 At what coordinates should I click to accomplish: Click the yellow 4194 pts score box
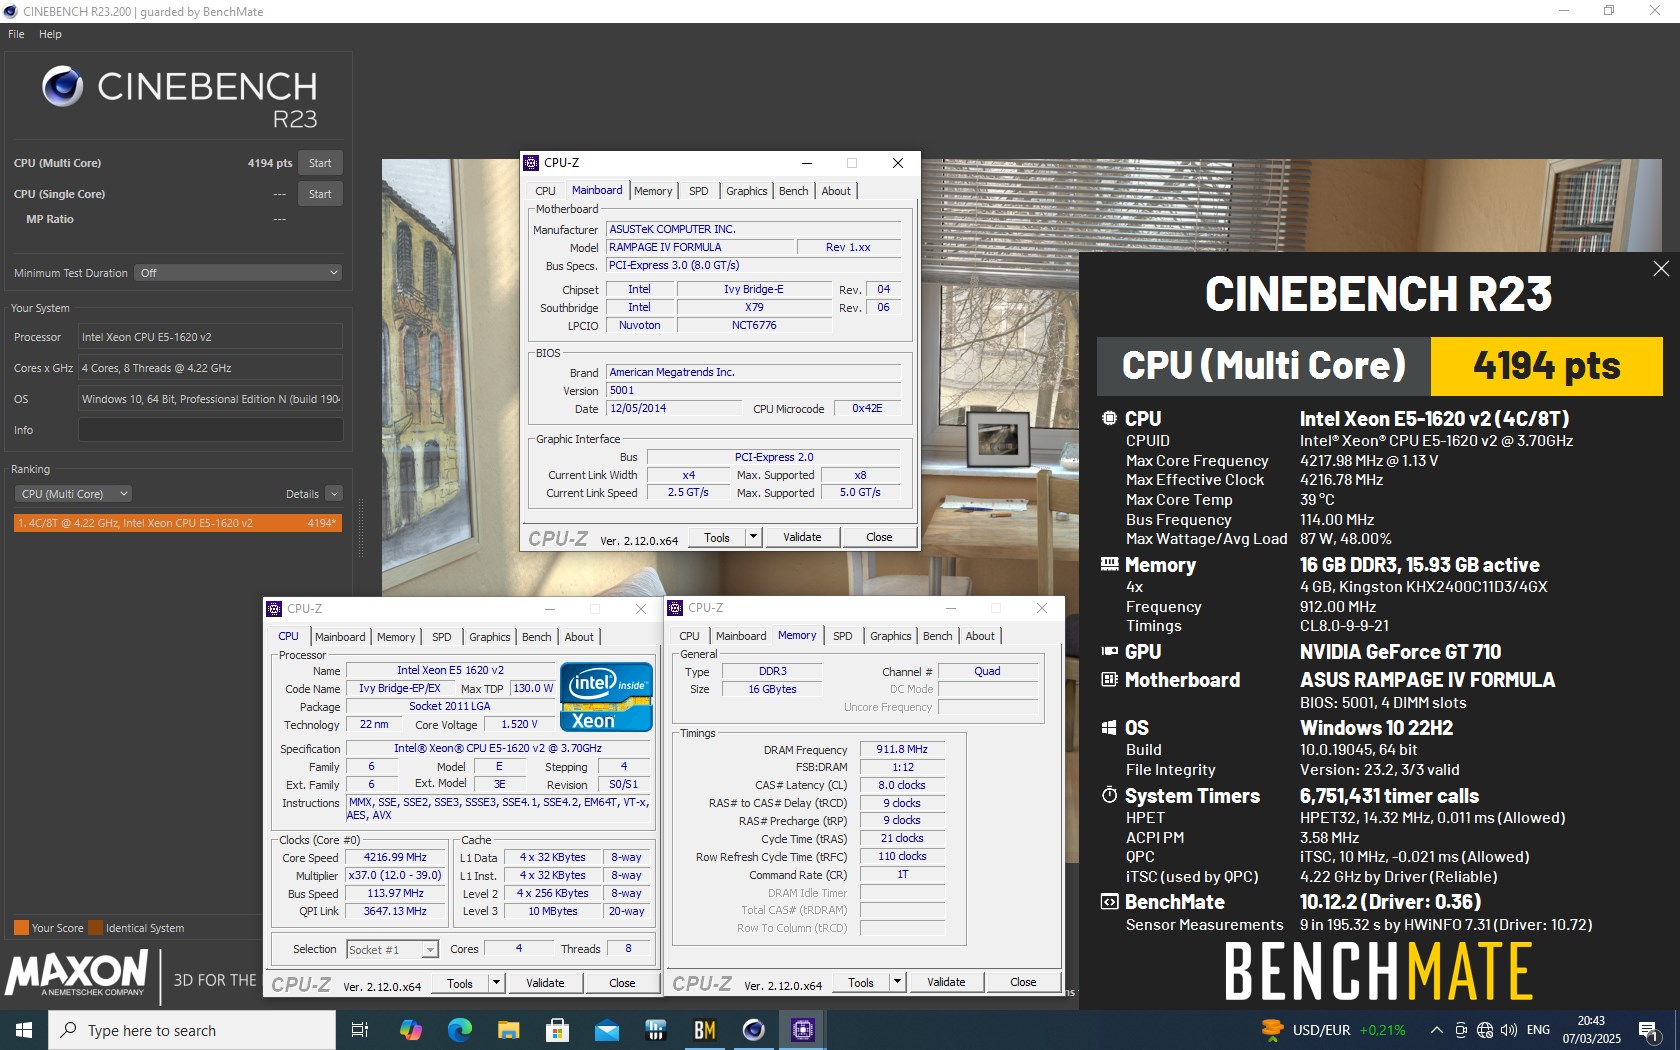click(1546, 366)
